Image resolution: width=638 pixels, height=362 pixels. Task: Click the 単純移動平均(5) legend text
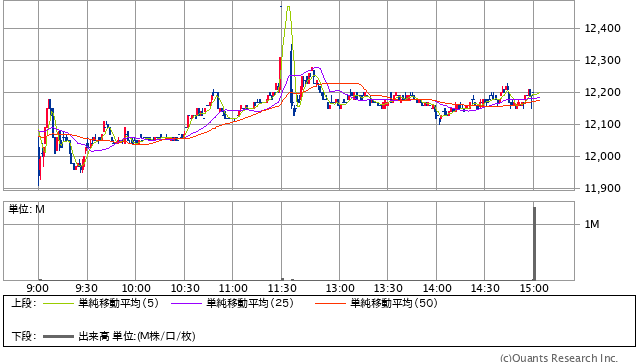coord(118,303)
